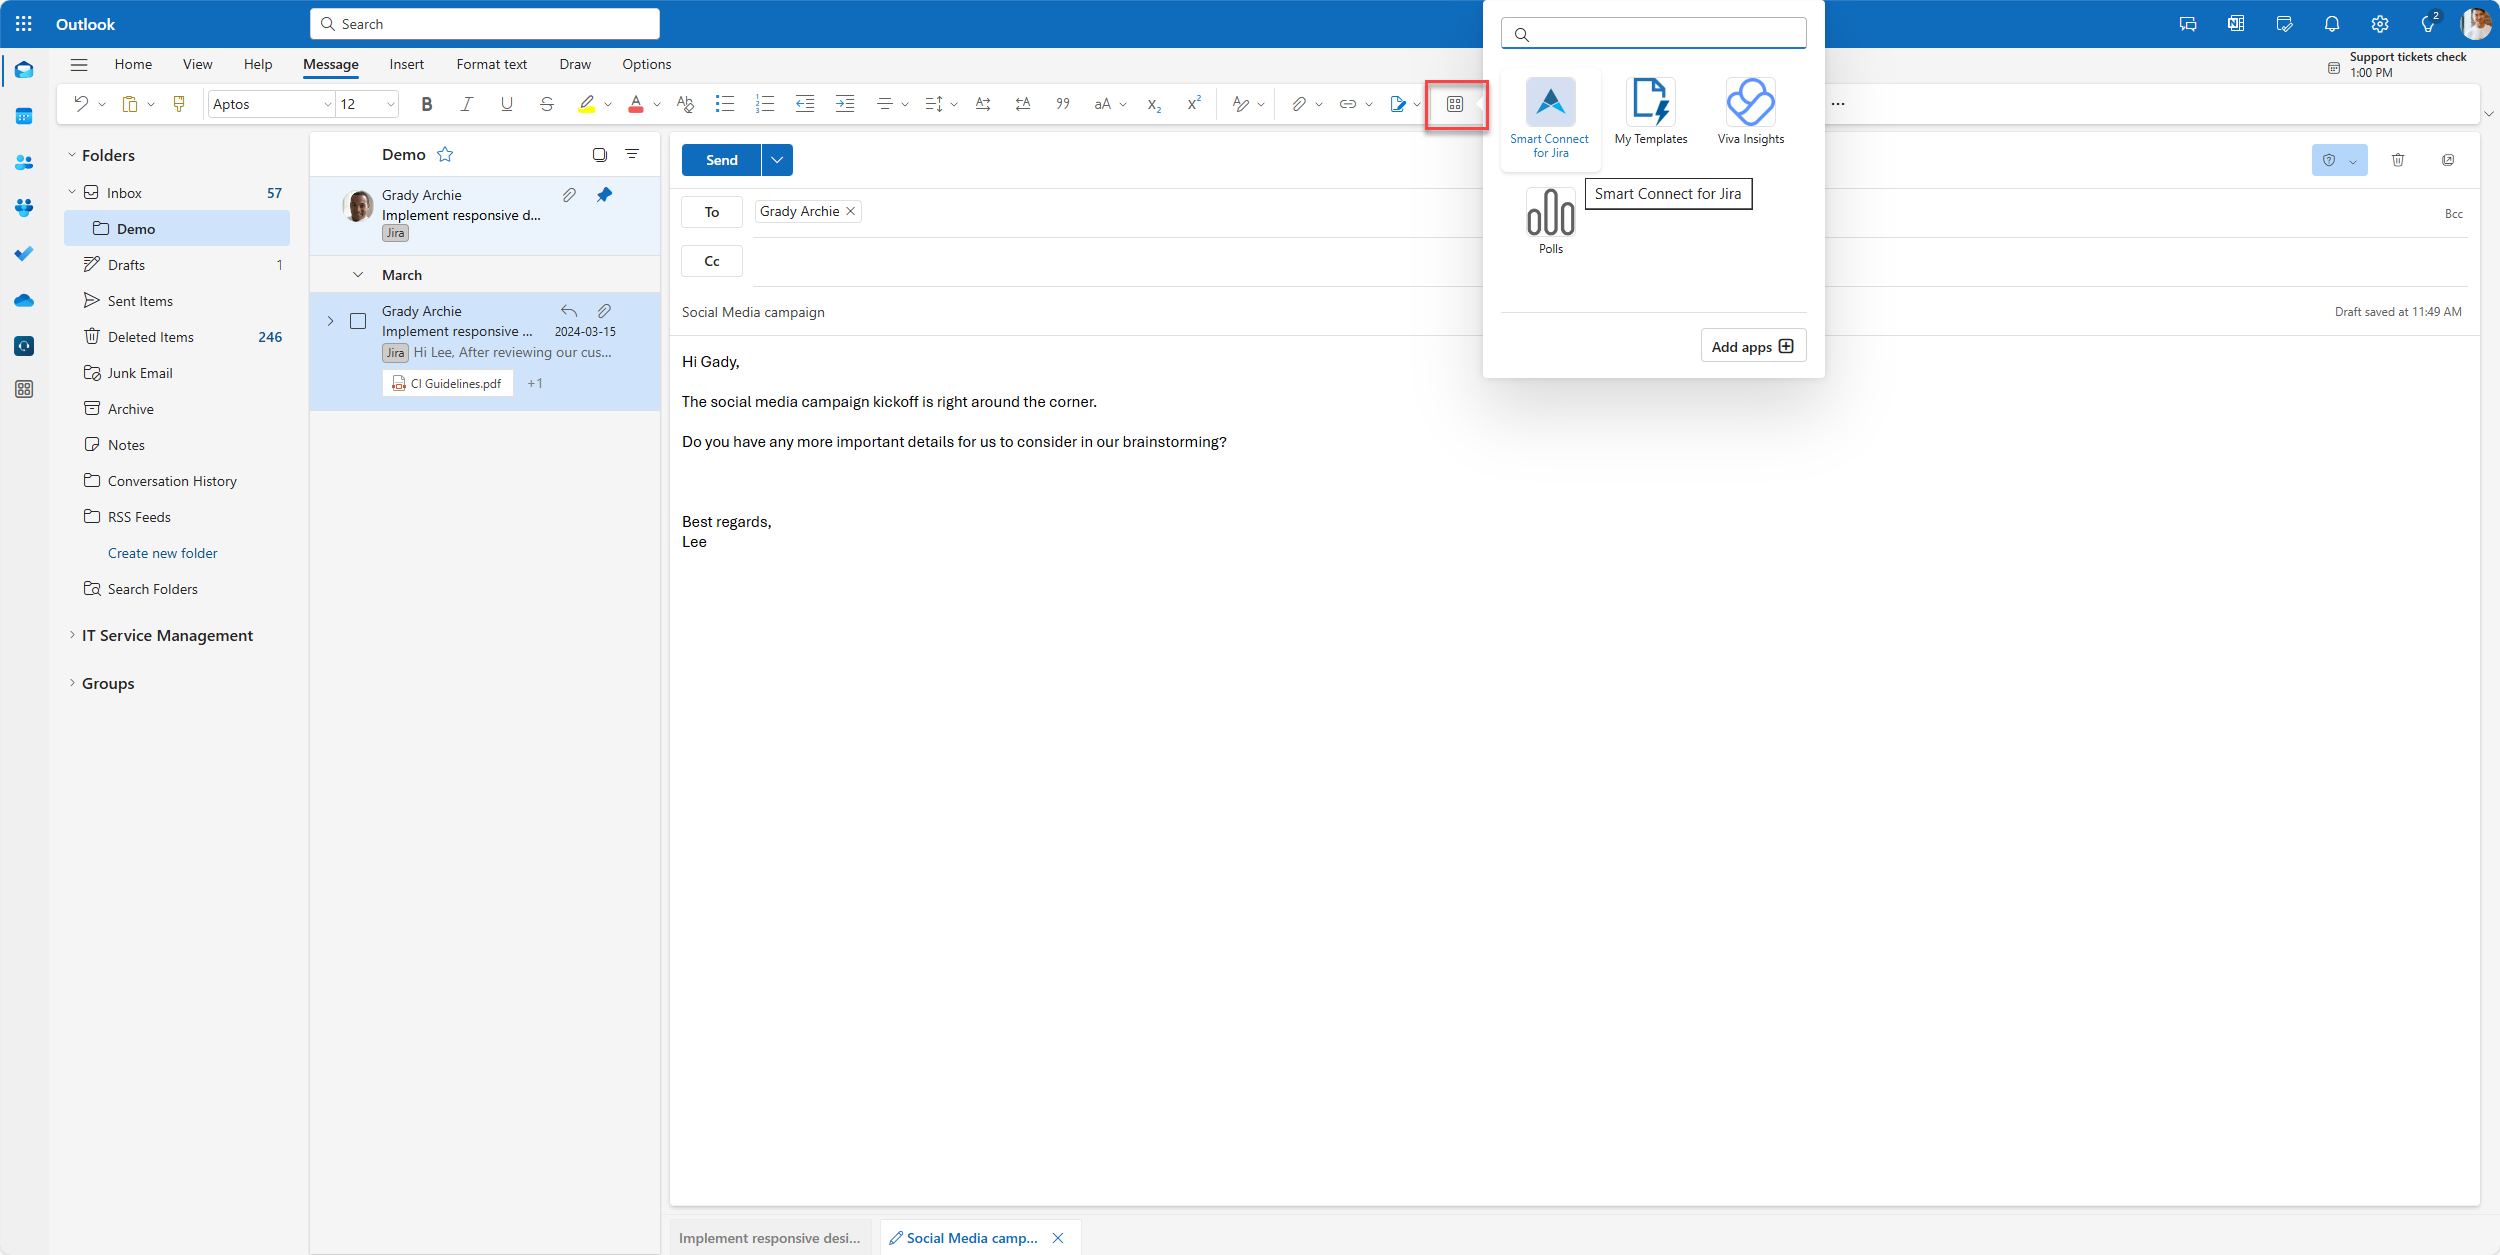Switch to the Draw tab
This screenshot has height=1255, width=2500.
(574, 64)
